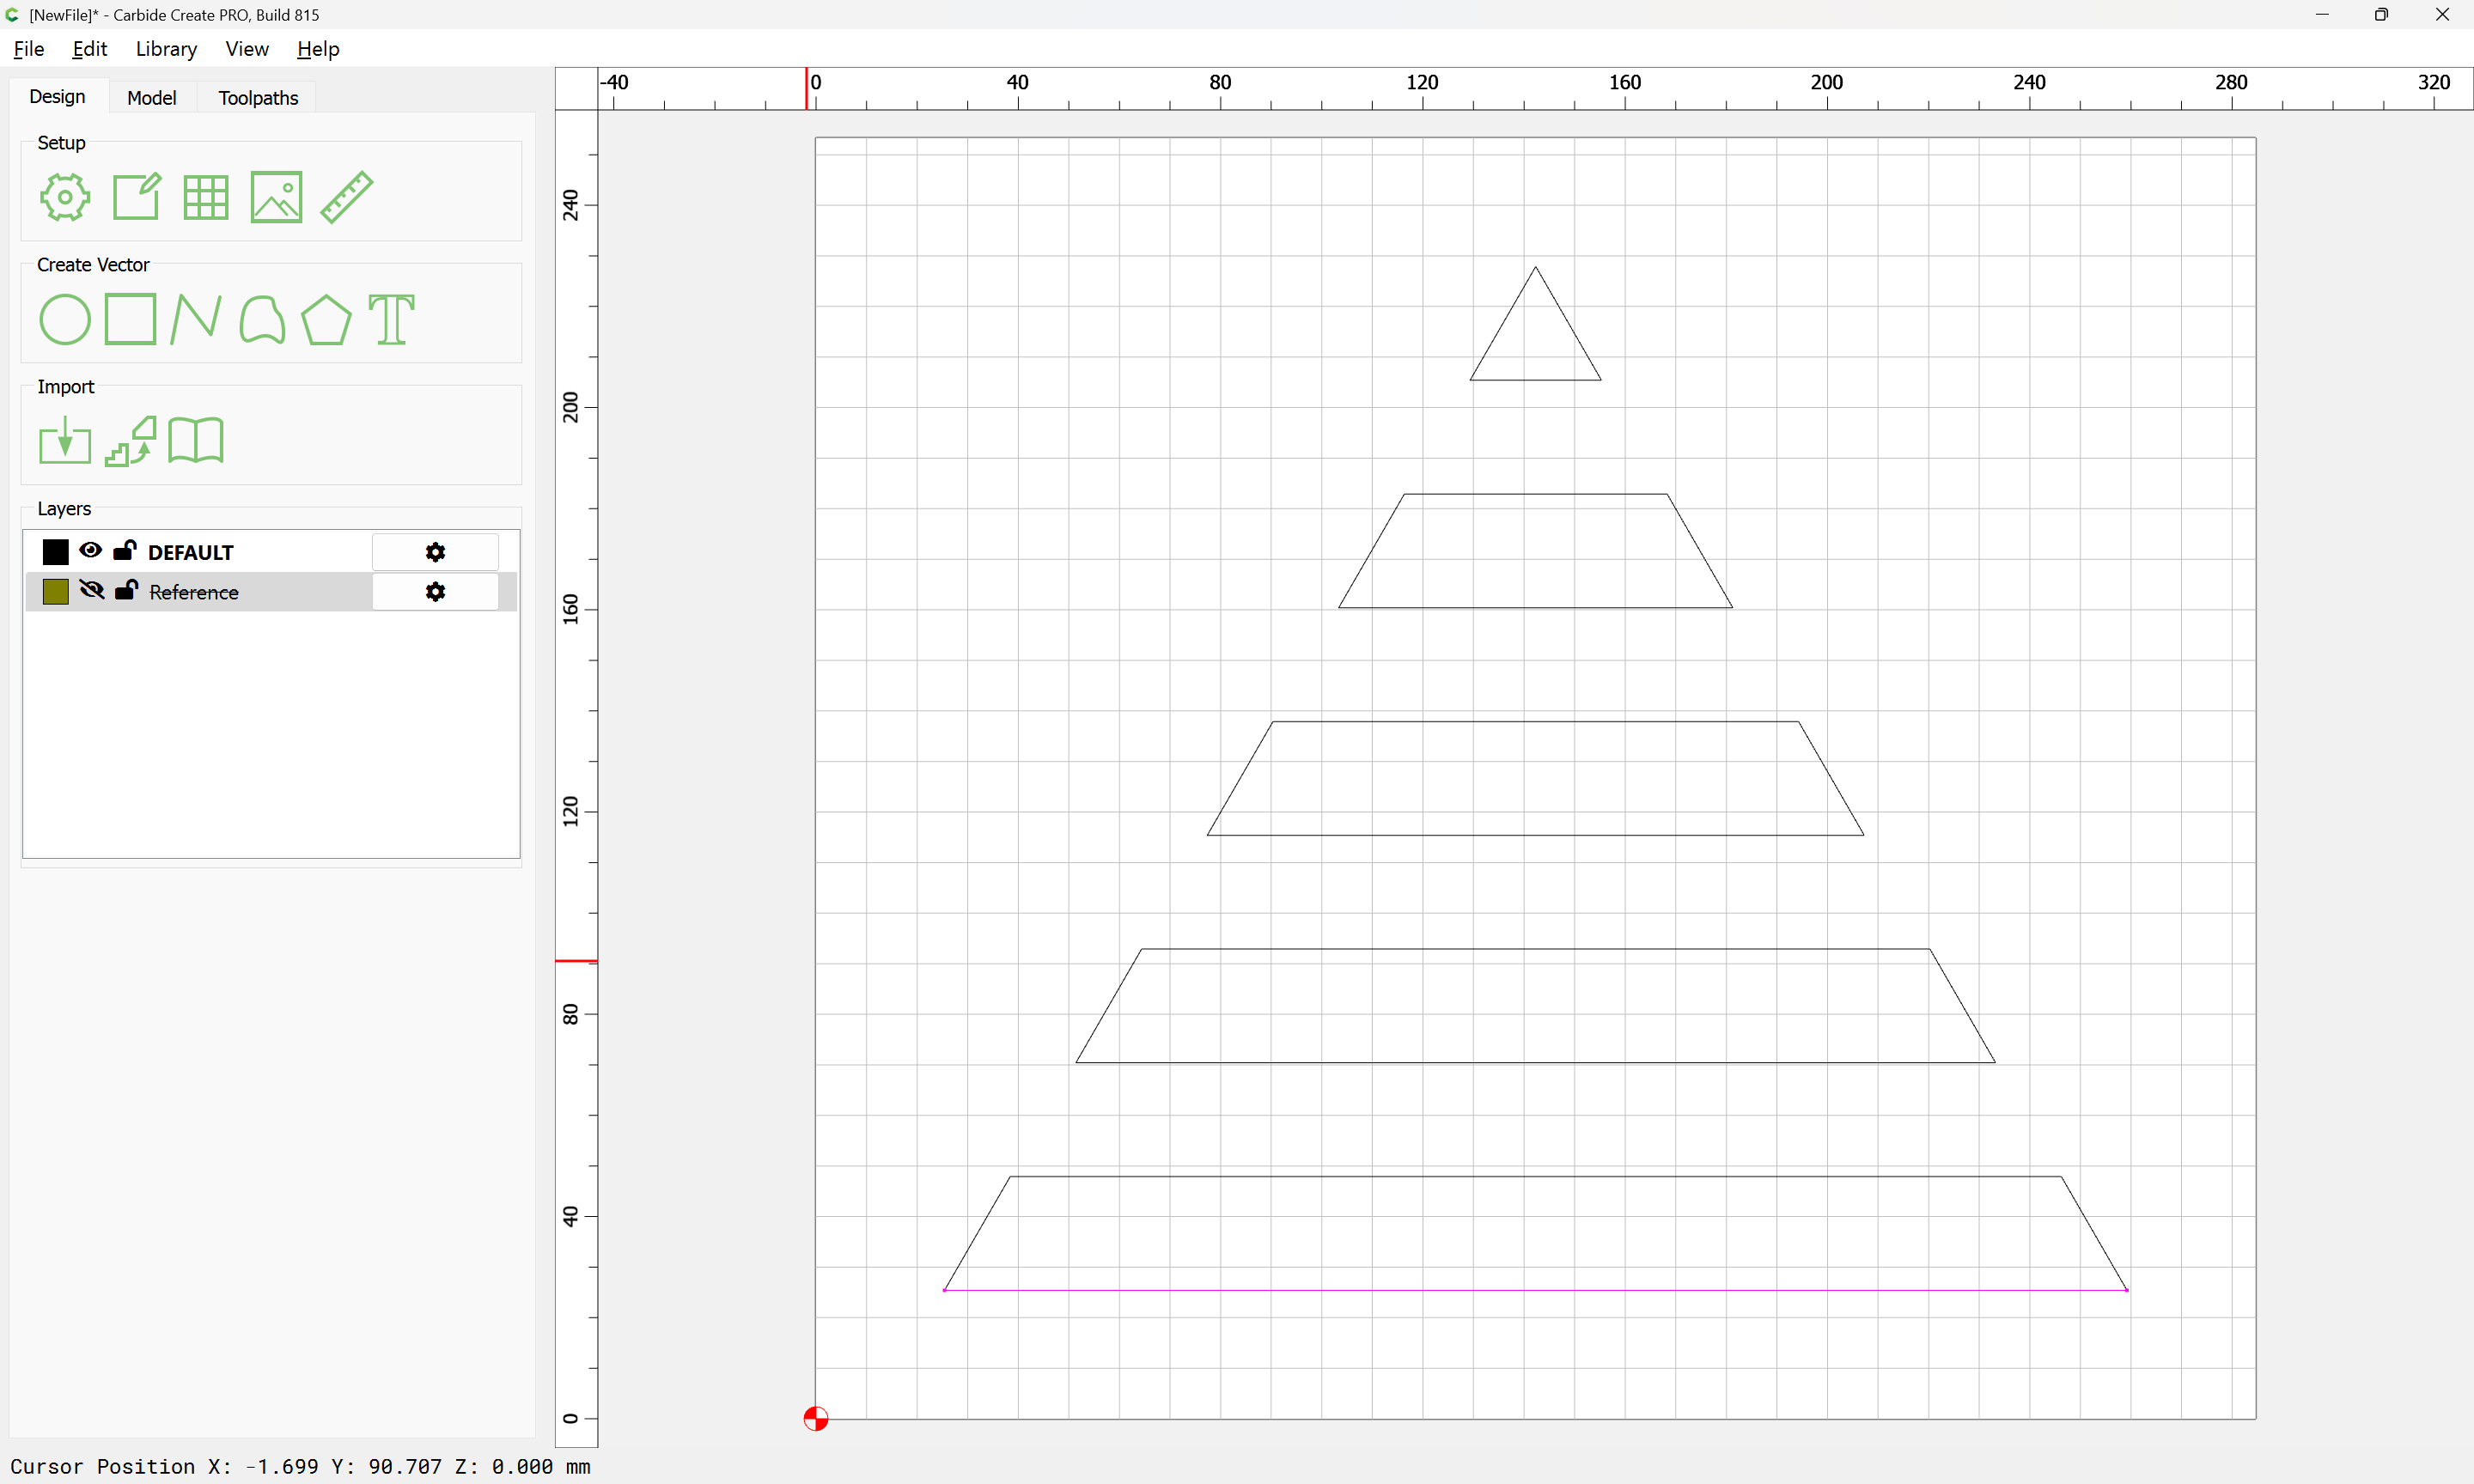Click the Reference layer color swatch
This screenshot has height=1484, width=2474.
[x=56, y=591]
